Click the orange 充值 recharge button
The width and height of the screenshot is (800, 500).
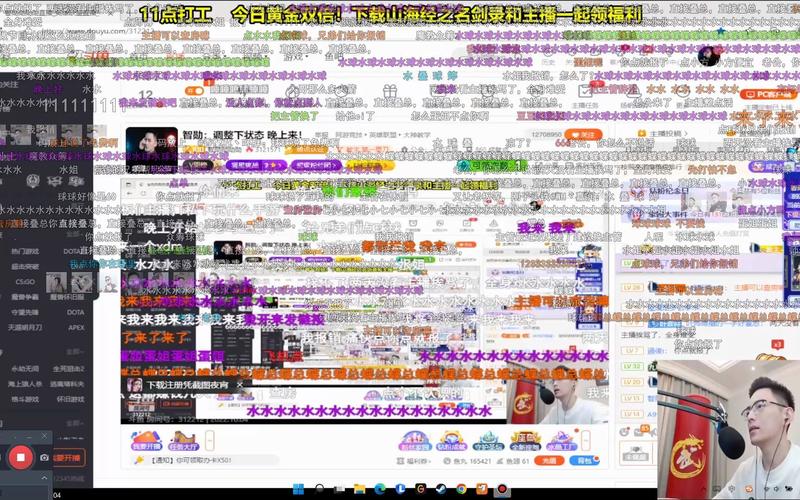pyautogui.click(x=548, y=460)
